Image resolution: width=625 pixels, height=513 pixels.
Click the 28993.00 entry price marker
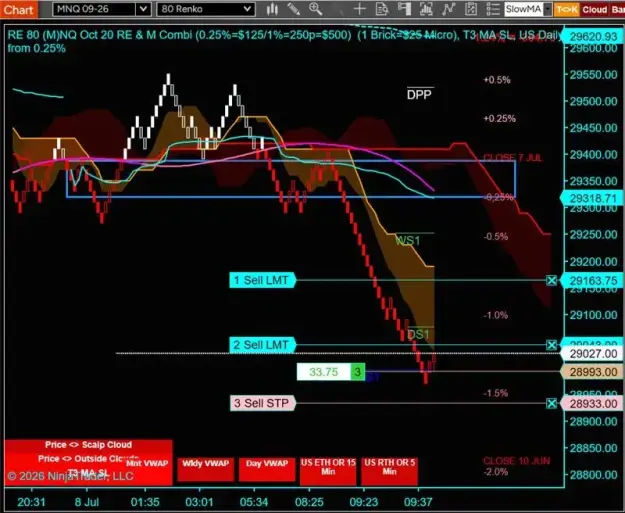tap(592, 372)
